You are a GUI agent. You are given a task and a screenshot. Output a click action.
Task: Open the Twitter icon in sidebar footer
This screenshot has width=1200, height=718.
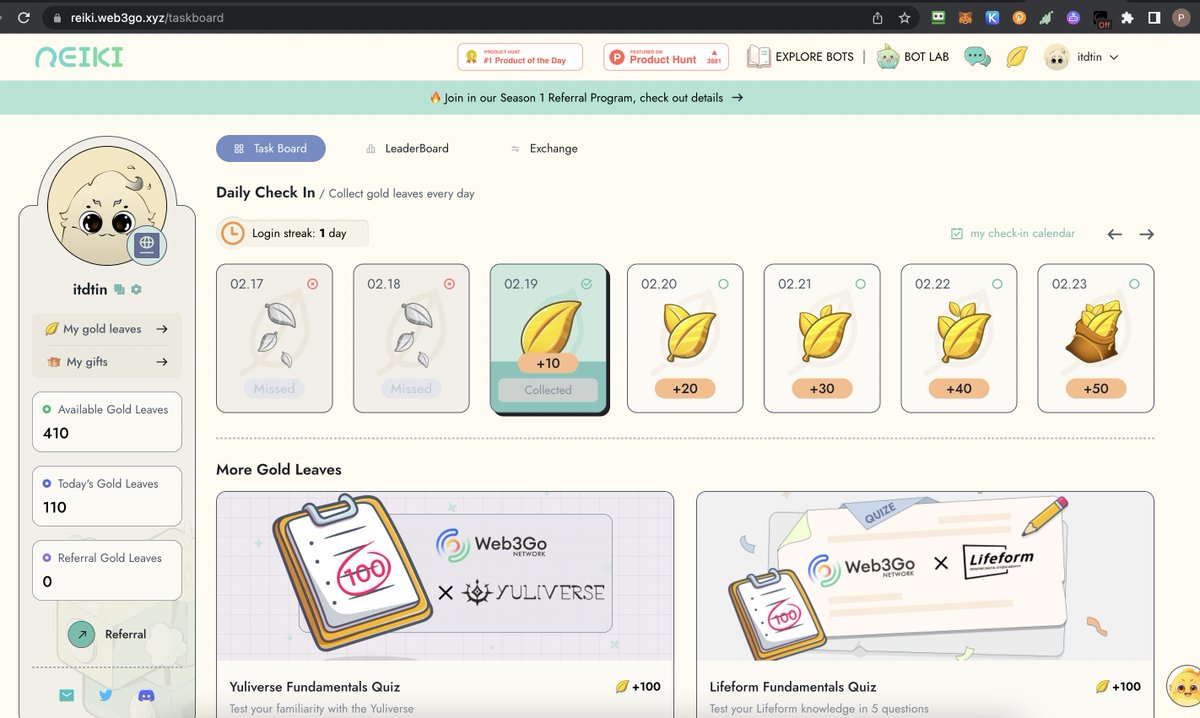pyautogui.click(x=106, y=695)
